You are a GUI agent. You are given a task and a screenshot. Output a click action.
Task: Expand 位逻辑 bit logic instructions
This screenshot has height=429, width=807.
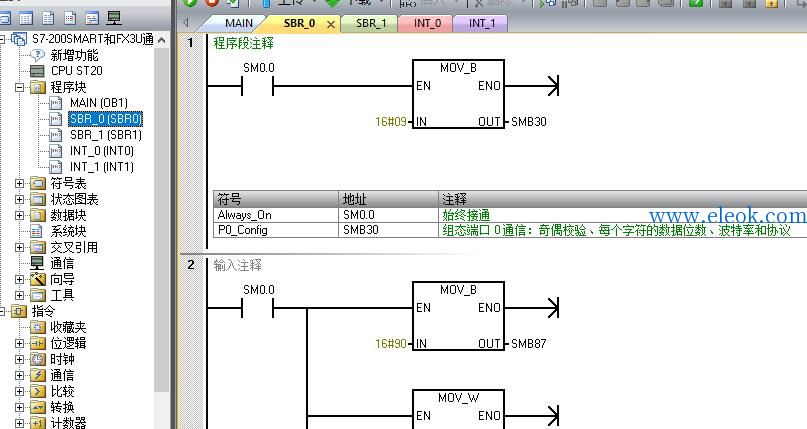20,343
